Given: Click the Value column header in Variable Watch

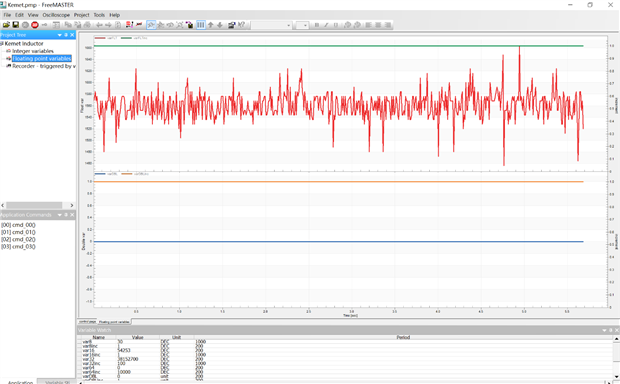Looking at the screenshot, I should click(138, 337).
